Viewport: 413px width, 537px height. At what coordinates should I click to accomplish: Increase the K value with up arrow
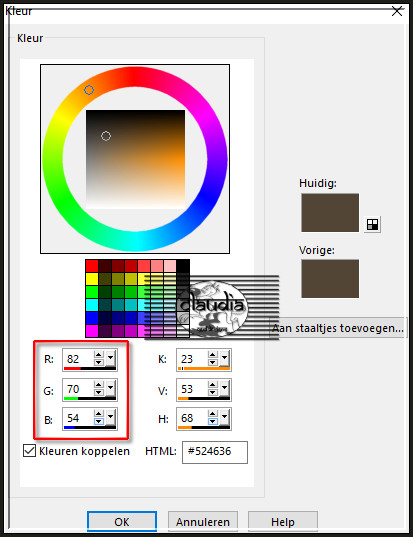point(213,355)
